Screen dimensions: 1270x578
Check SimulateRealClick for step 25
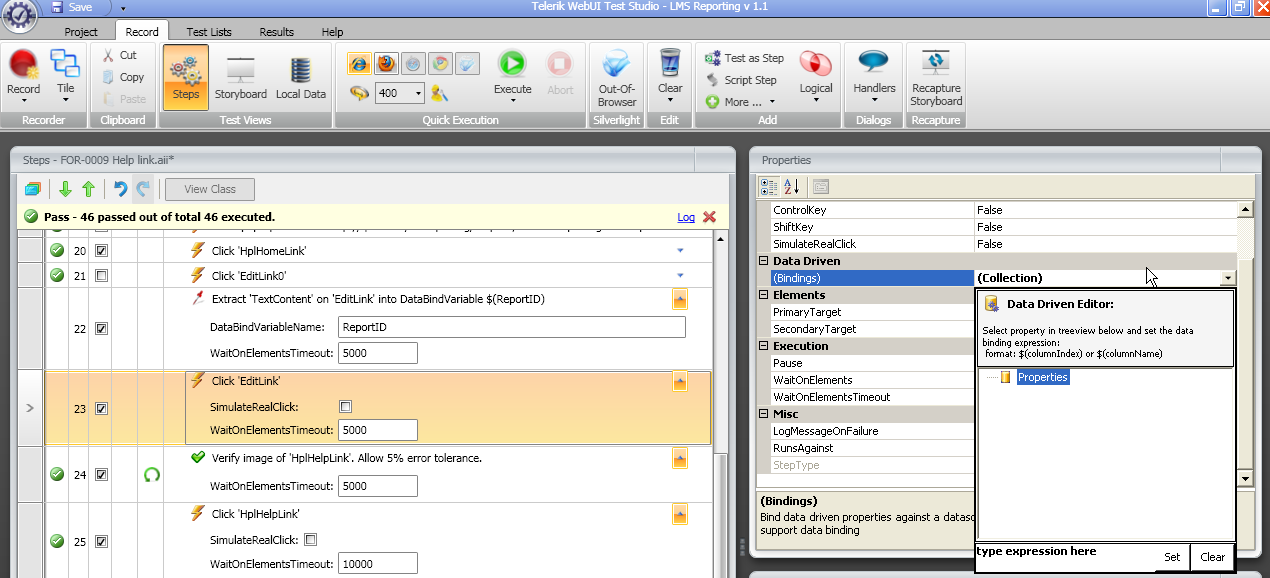(x=310, y=540)
